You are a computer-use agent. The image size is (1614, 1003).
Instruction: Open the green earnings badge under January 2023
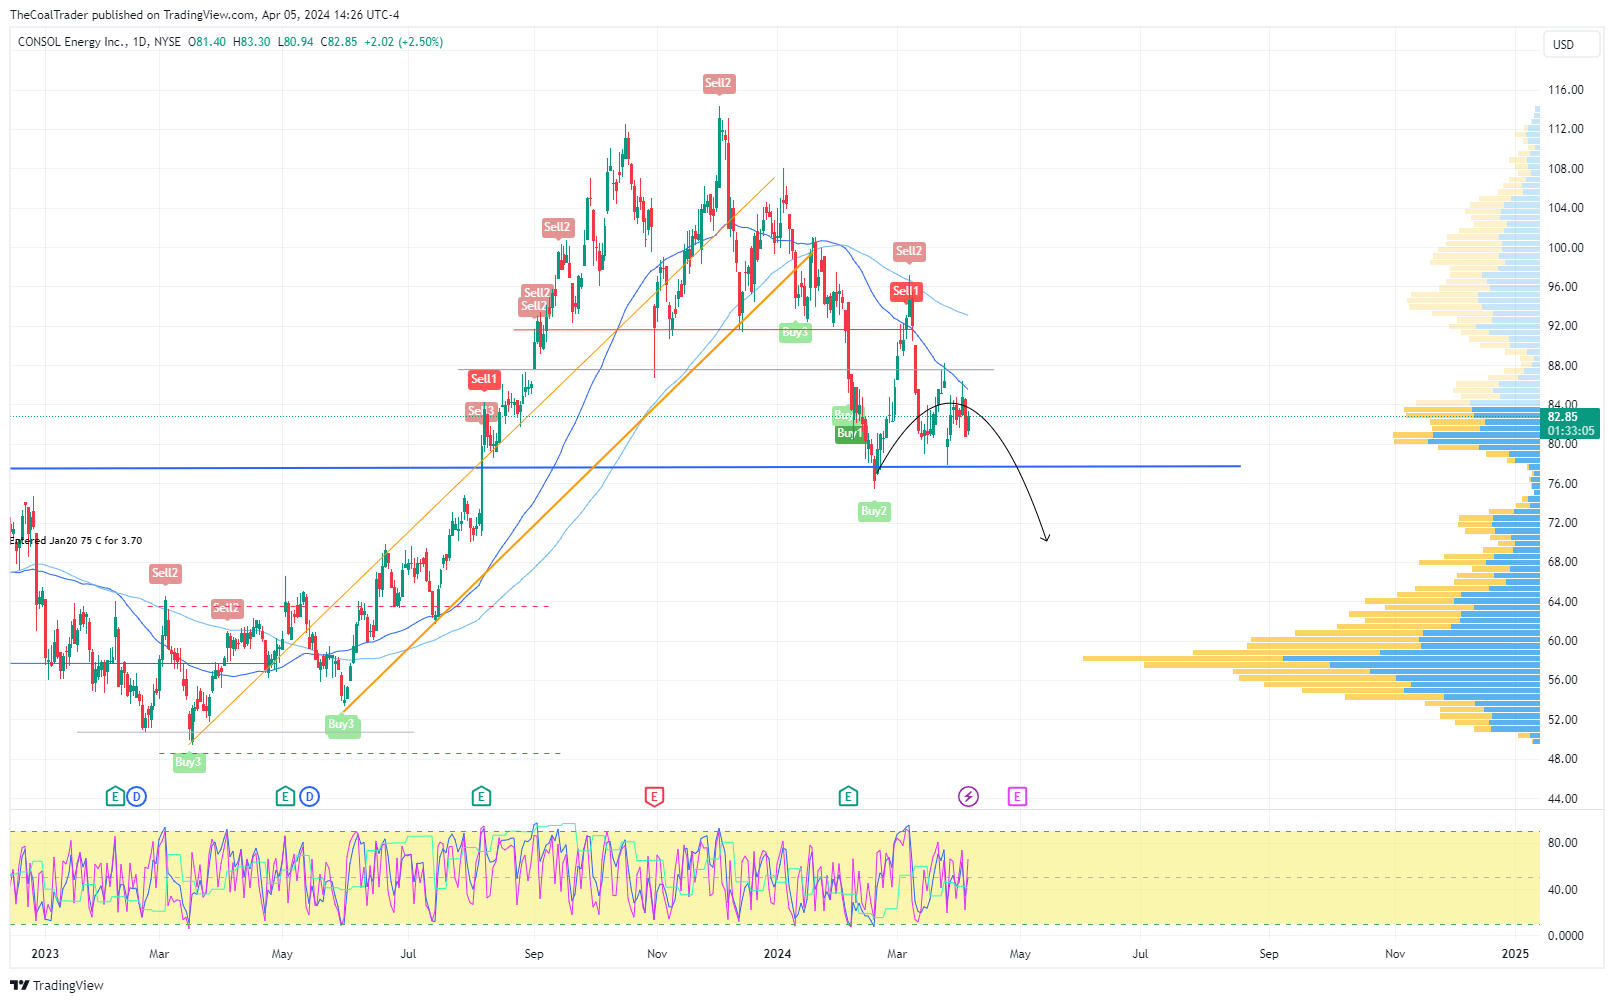[x=113, y=797]
